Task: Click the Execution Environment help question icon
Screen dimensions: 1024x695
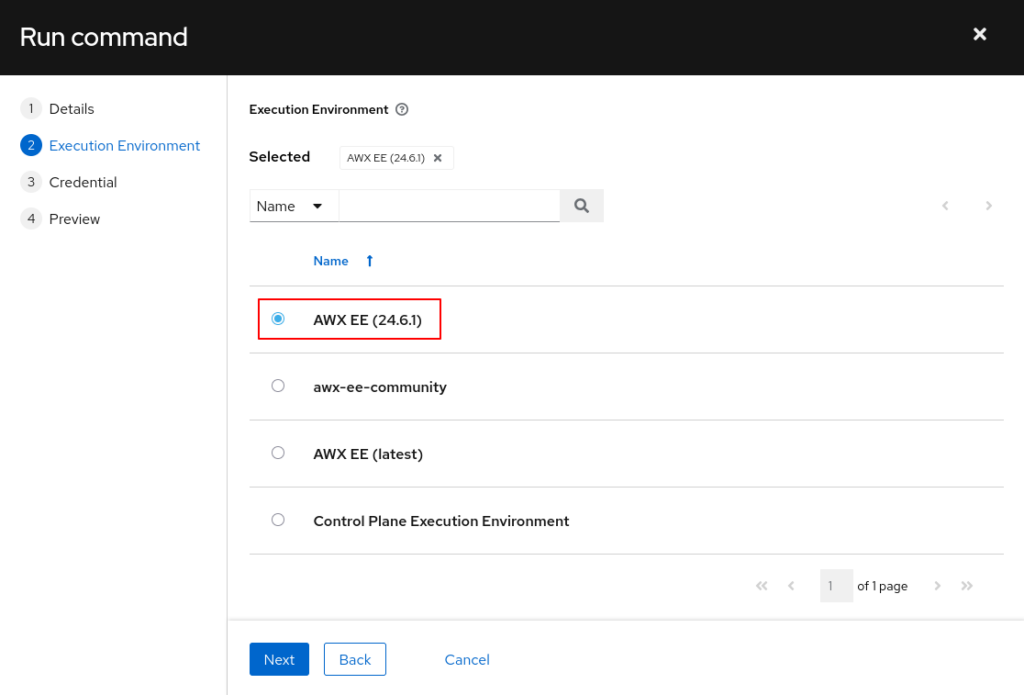Action: click(x=402, y=110)
